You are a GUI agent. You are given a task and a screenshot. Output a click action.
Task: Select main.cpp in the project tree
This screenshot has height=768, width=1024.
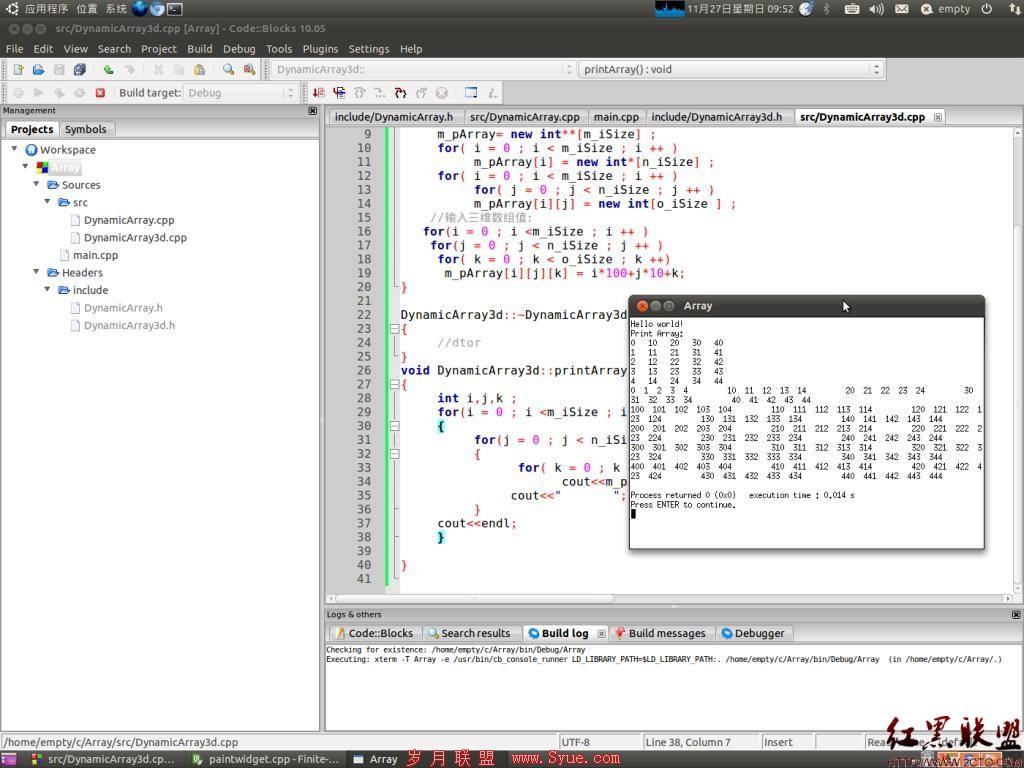point(95,255)
